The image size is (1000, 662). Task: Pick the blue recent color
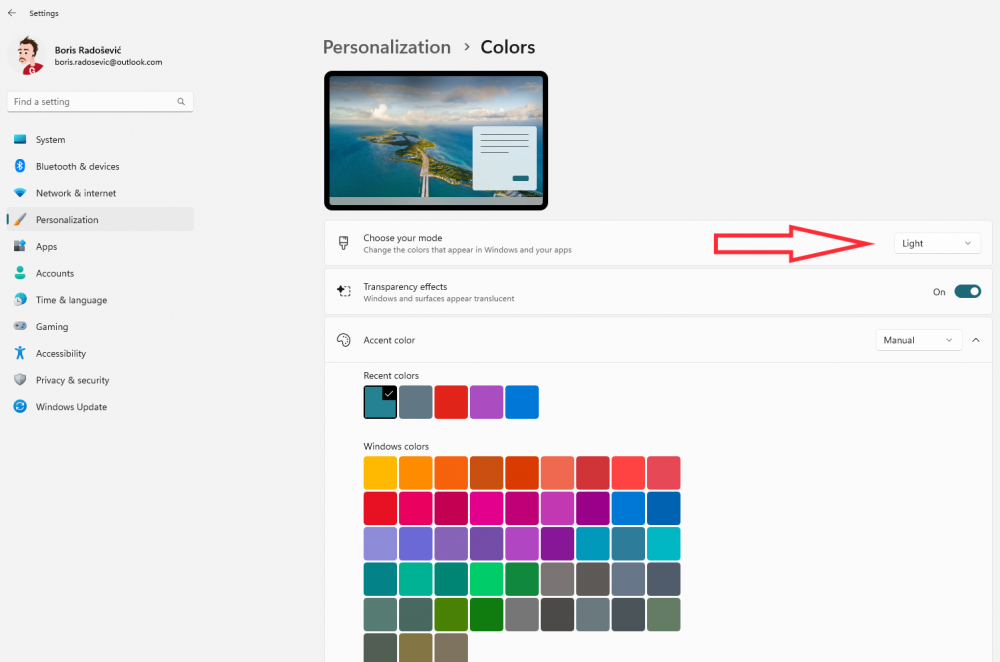(522, 402)
